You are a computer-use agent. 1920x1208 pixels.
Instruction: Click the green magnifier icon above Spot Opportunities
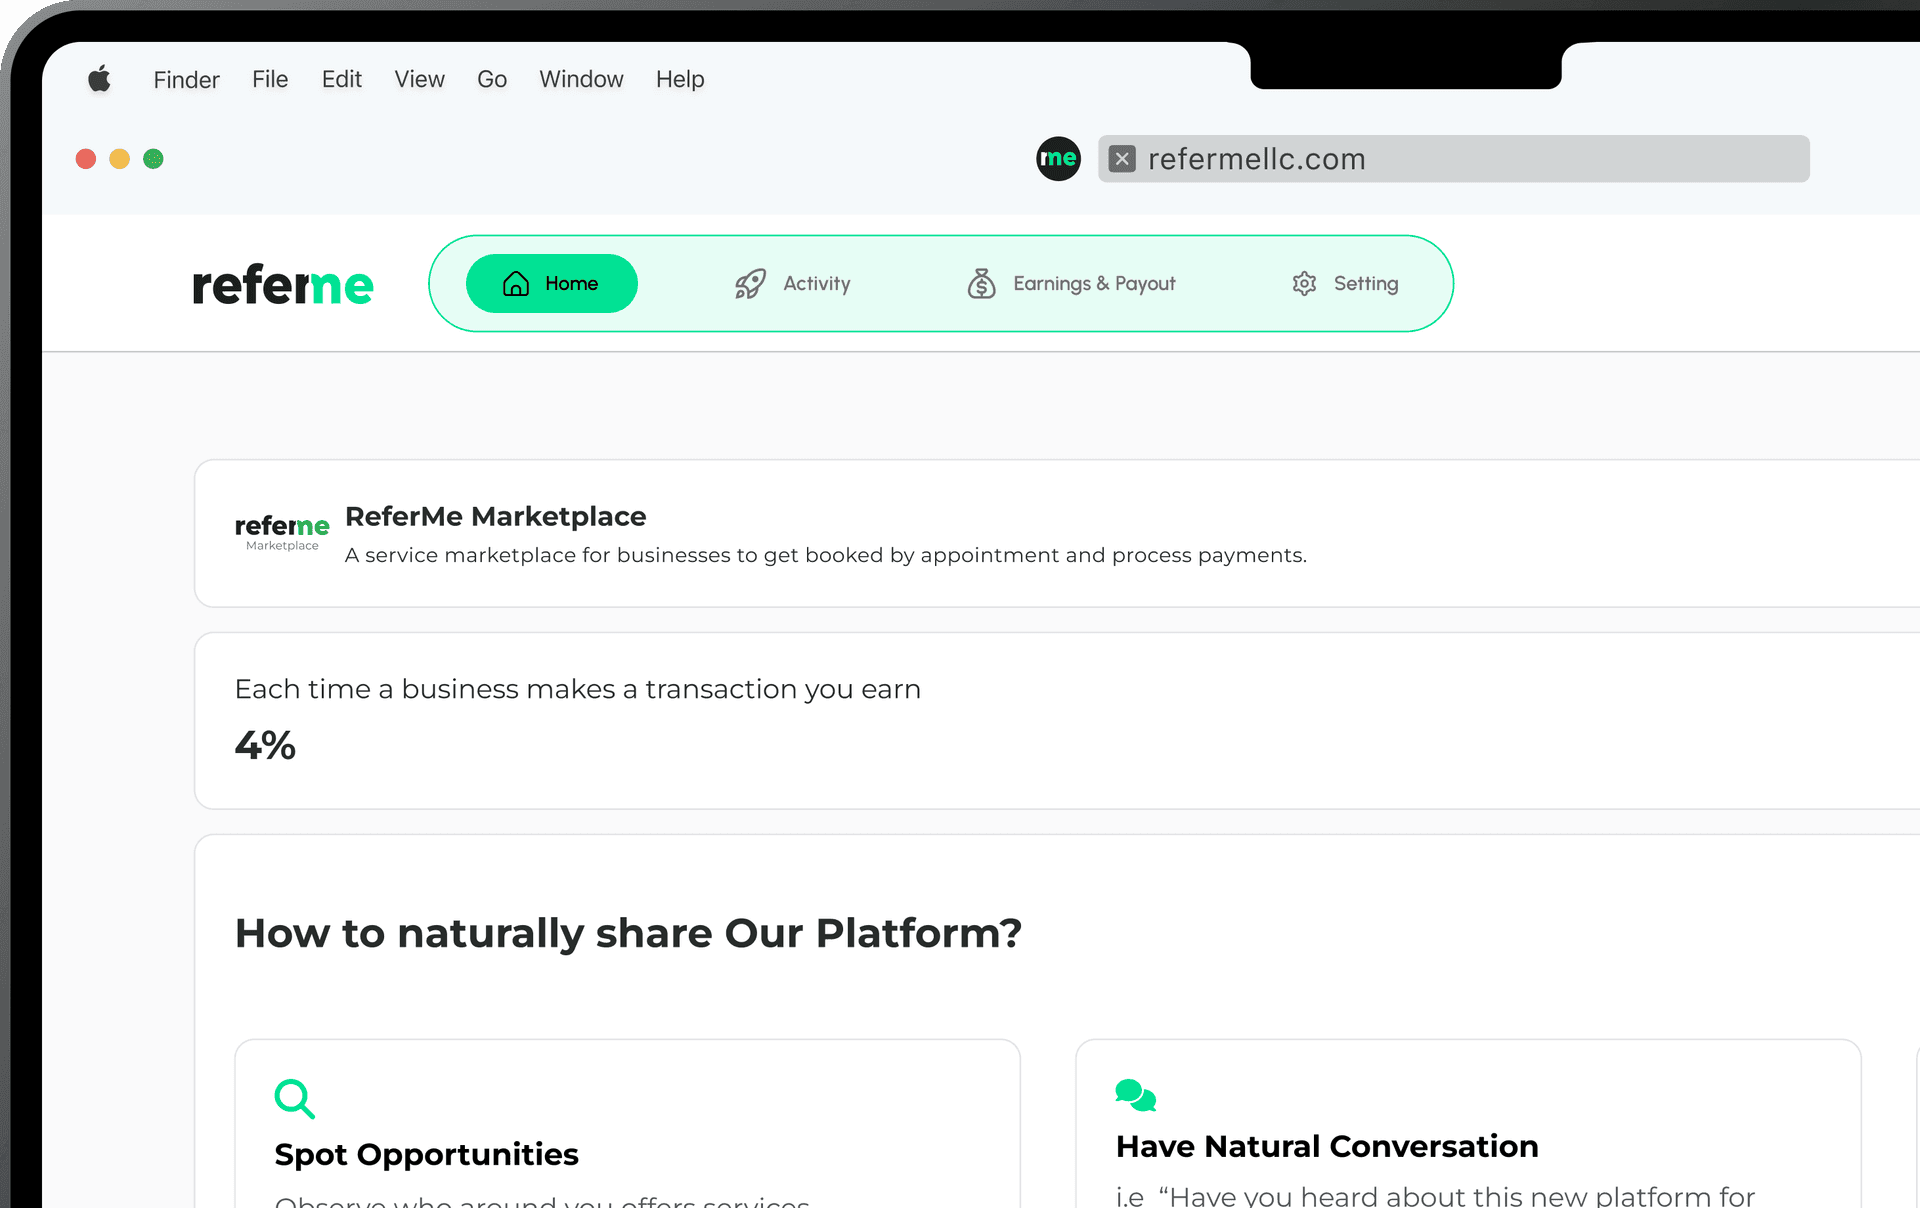(x=294, y=1098)
